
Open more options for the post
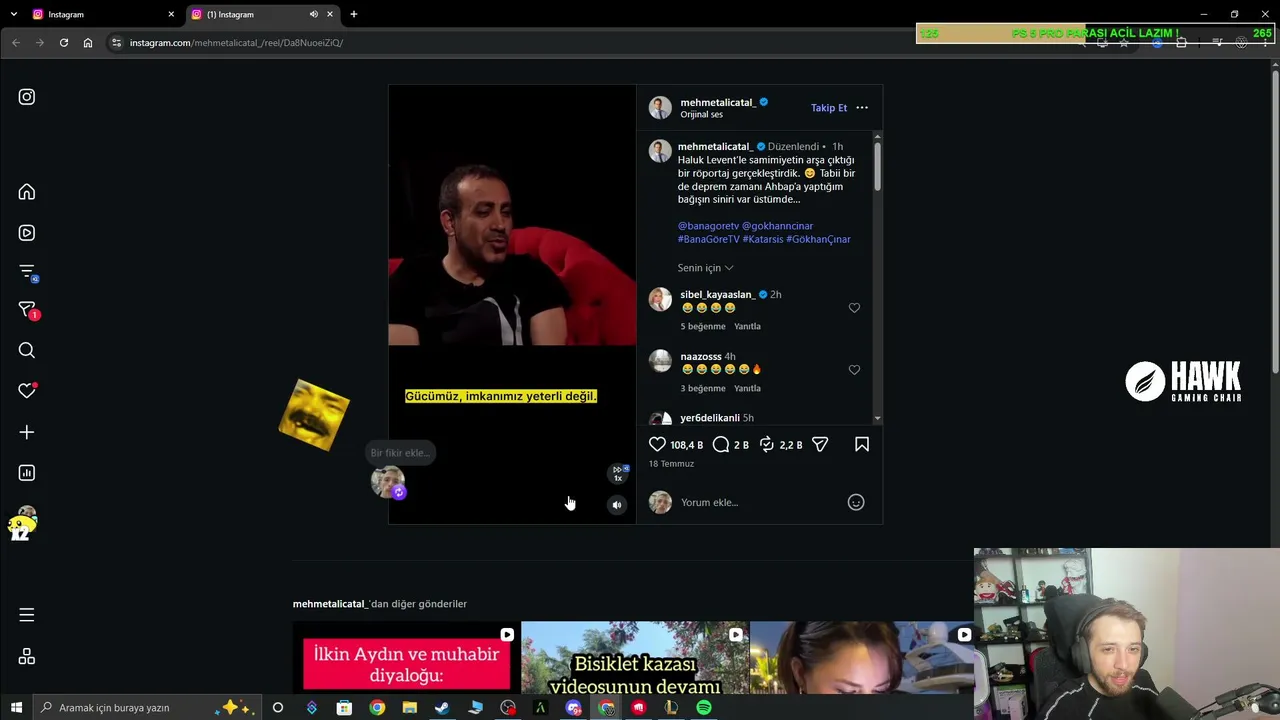(x=862, y=108)
